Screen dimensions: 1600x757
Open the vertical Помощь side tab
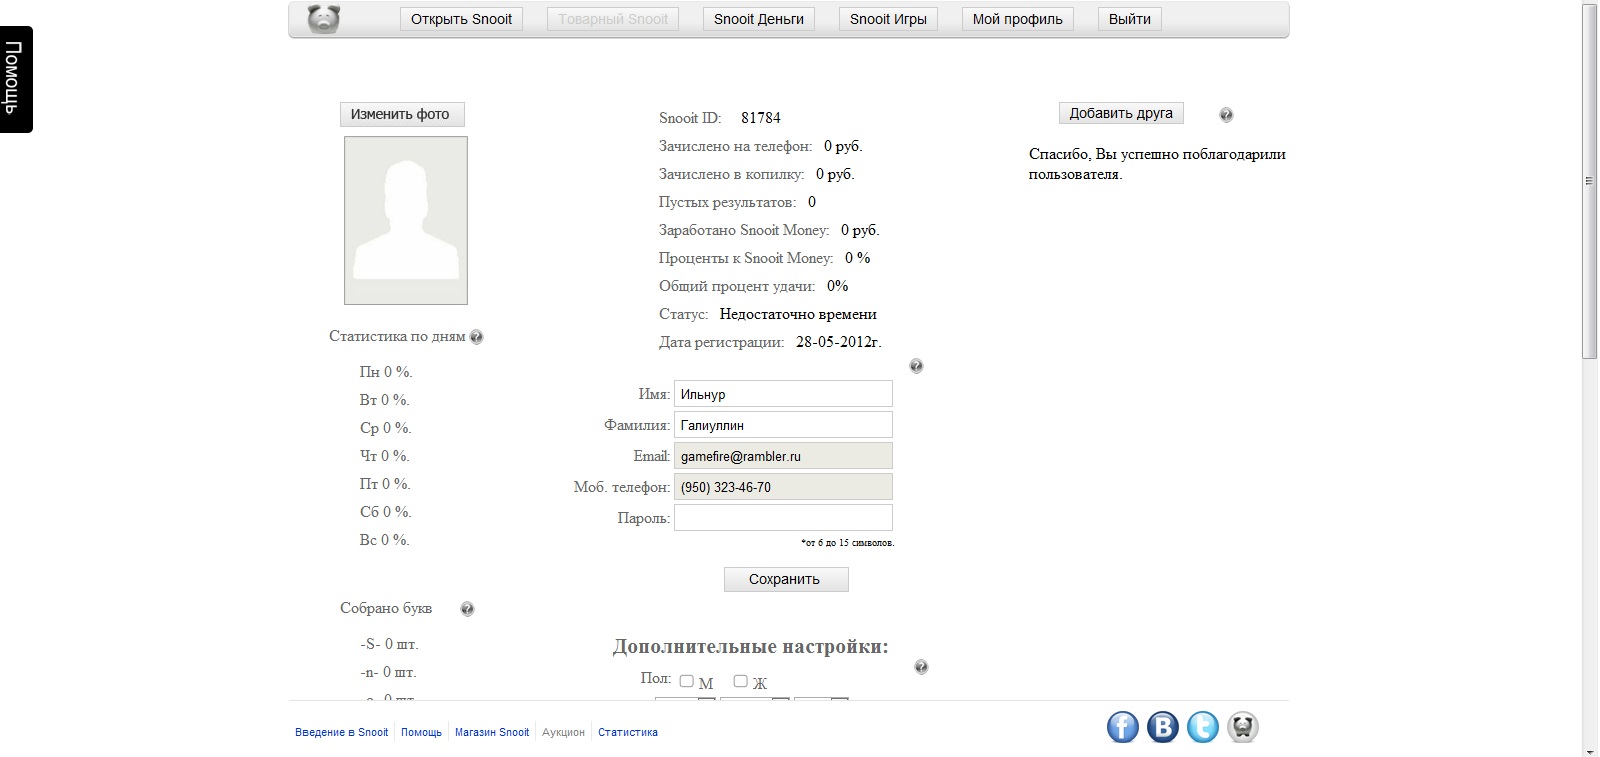[x=16, y=79]
